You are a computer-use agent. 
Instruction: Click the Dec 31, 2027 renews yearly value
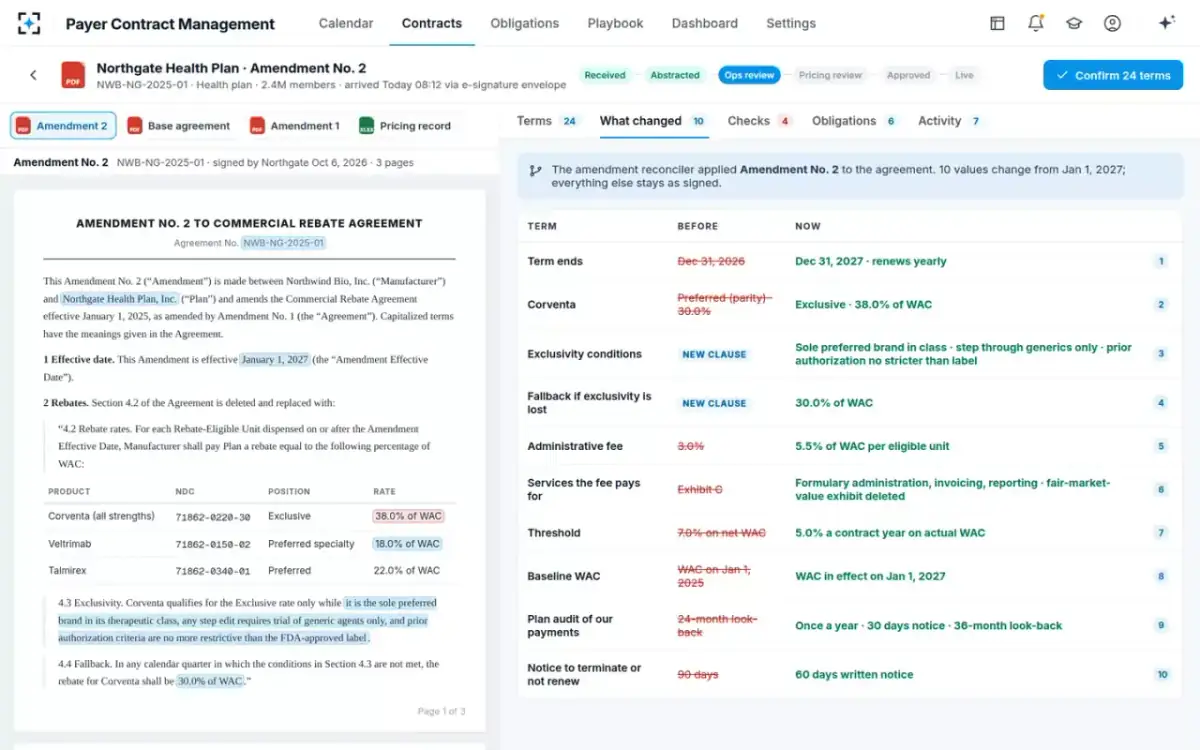point(870,261)
